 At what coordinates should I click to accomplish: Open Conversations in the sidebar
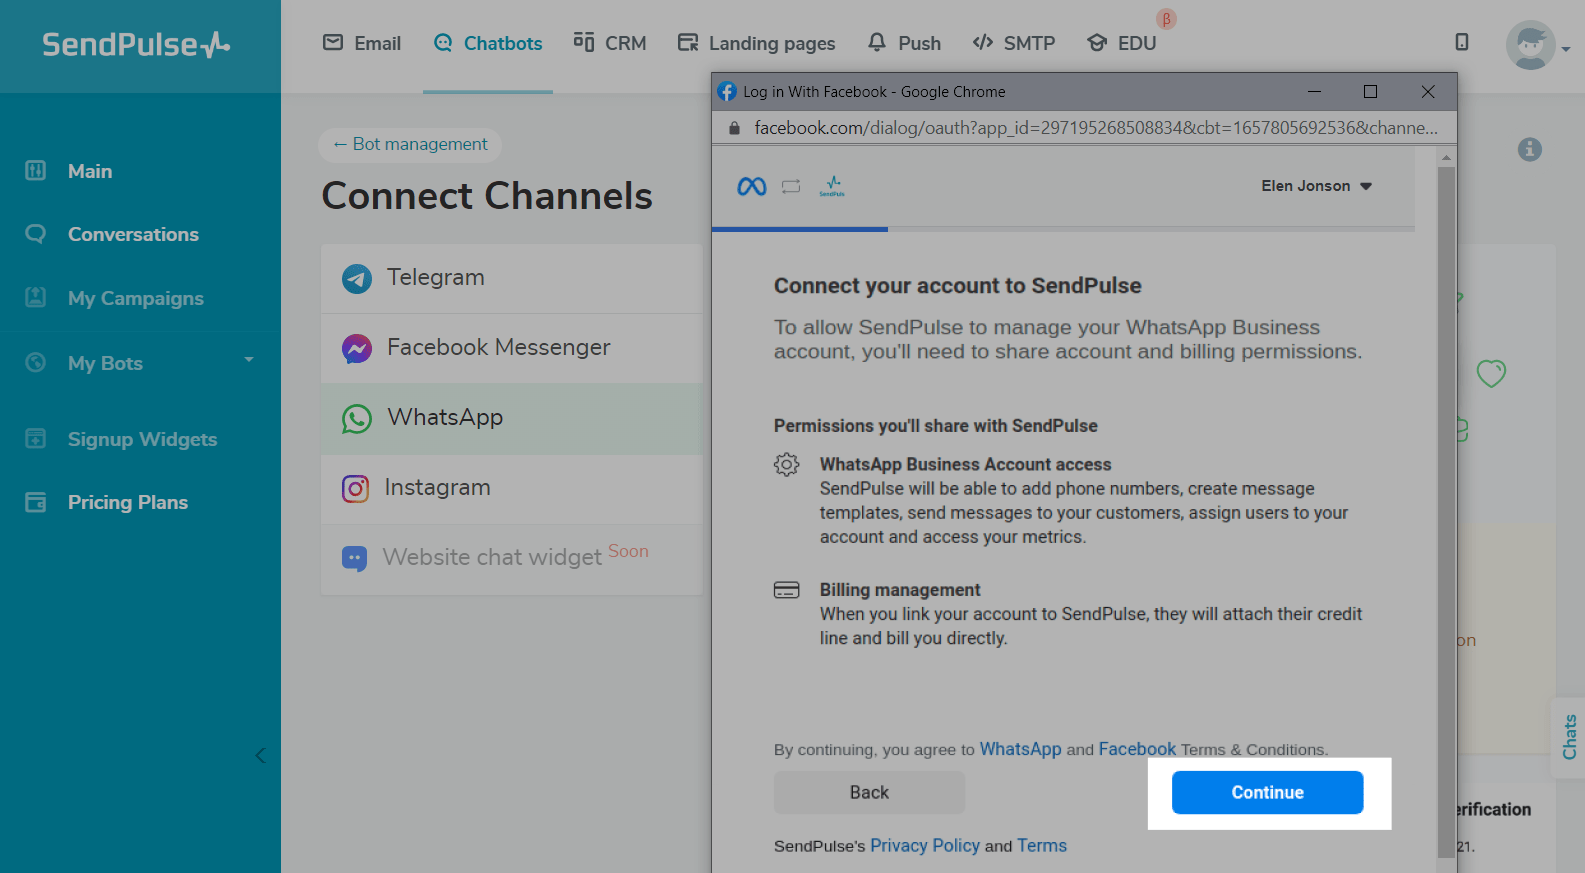[133, 234]
